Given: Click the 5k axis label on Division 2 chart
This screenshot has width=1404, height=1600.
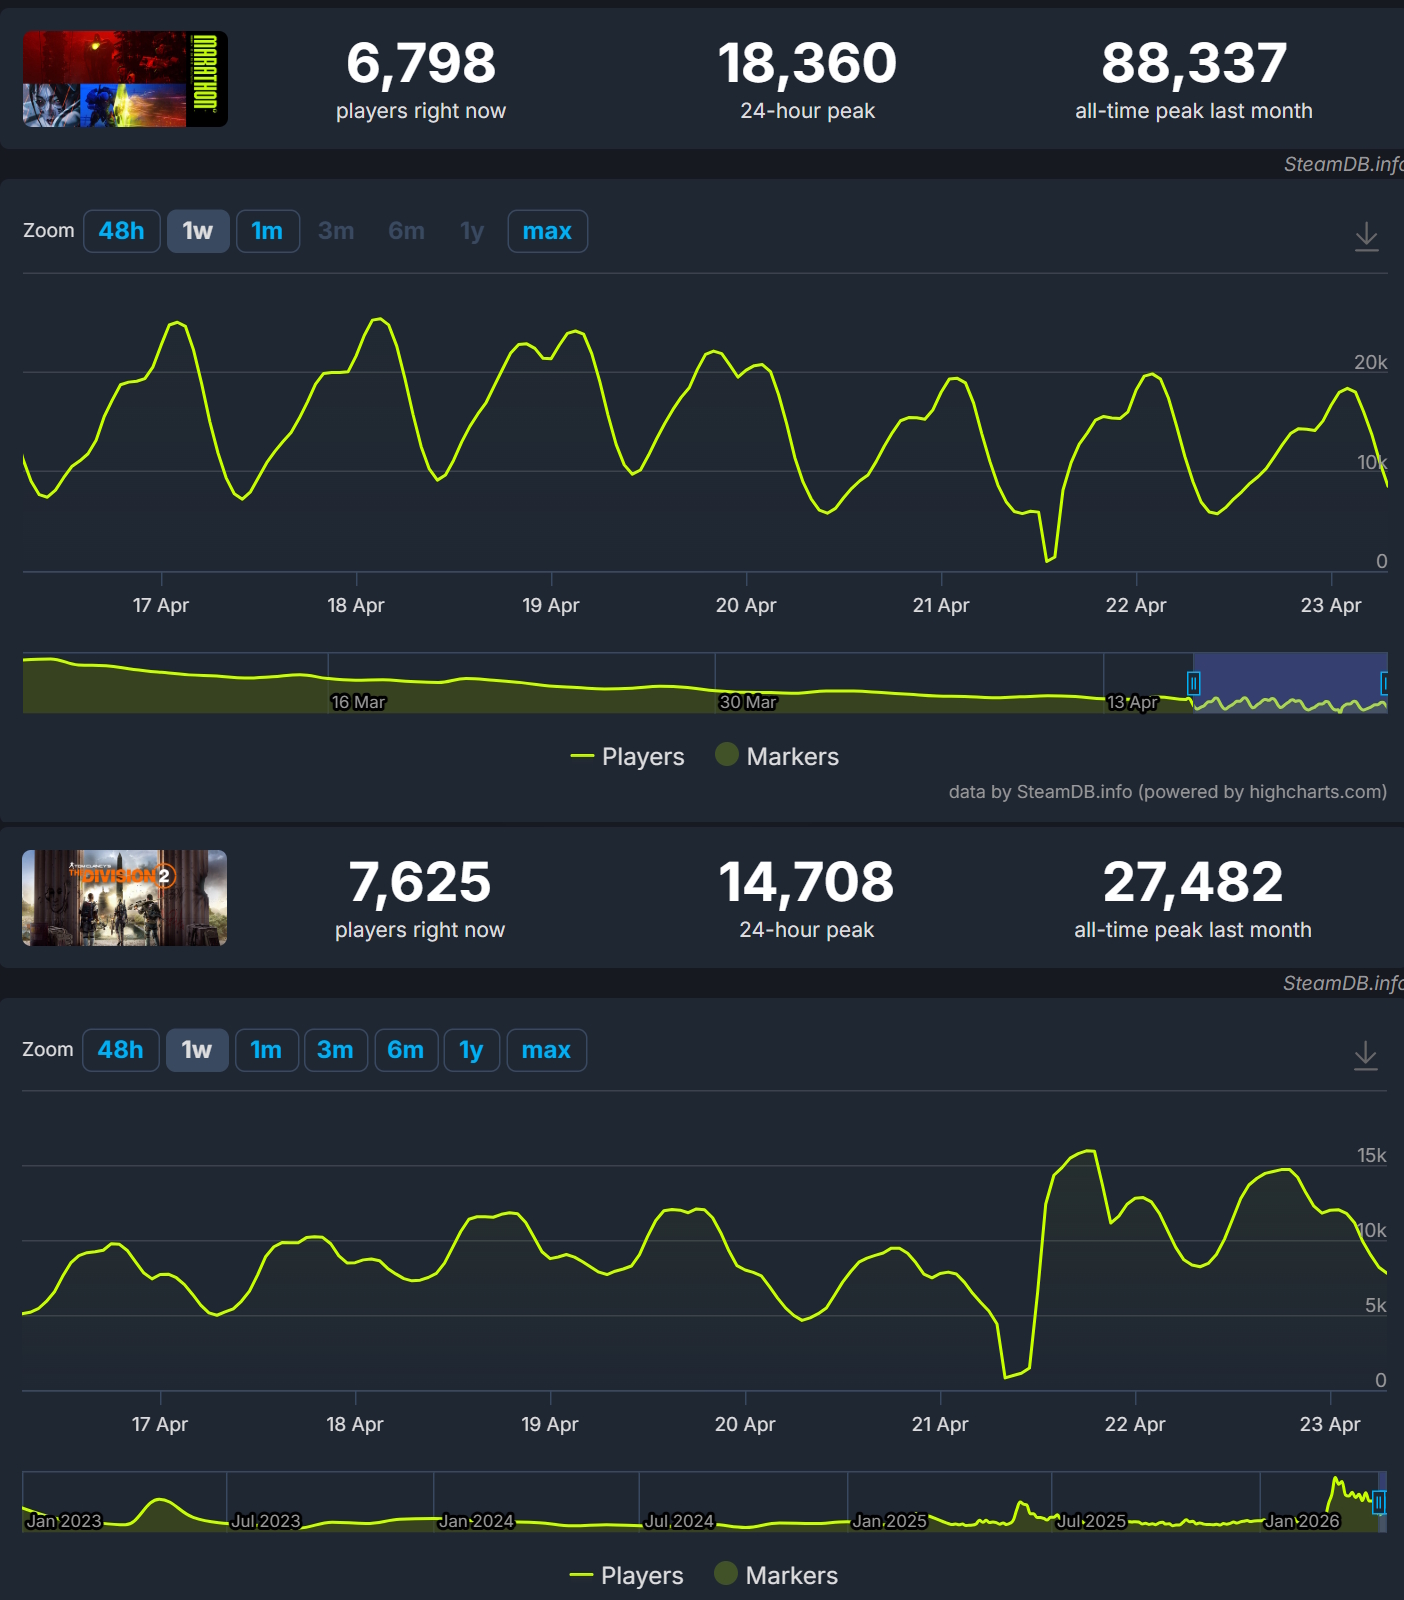Looking at the screenshot, I should click(1376, 1305).
